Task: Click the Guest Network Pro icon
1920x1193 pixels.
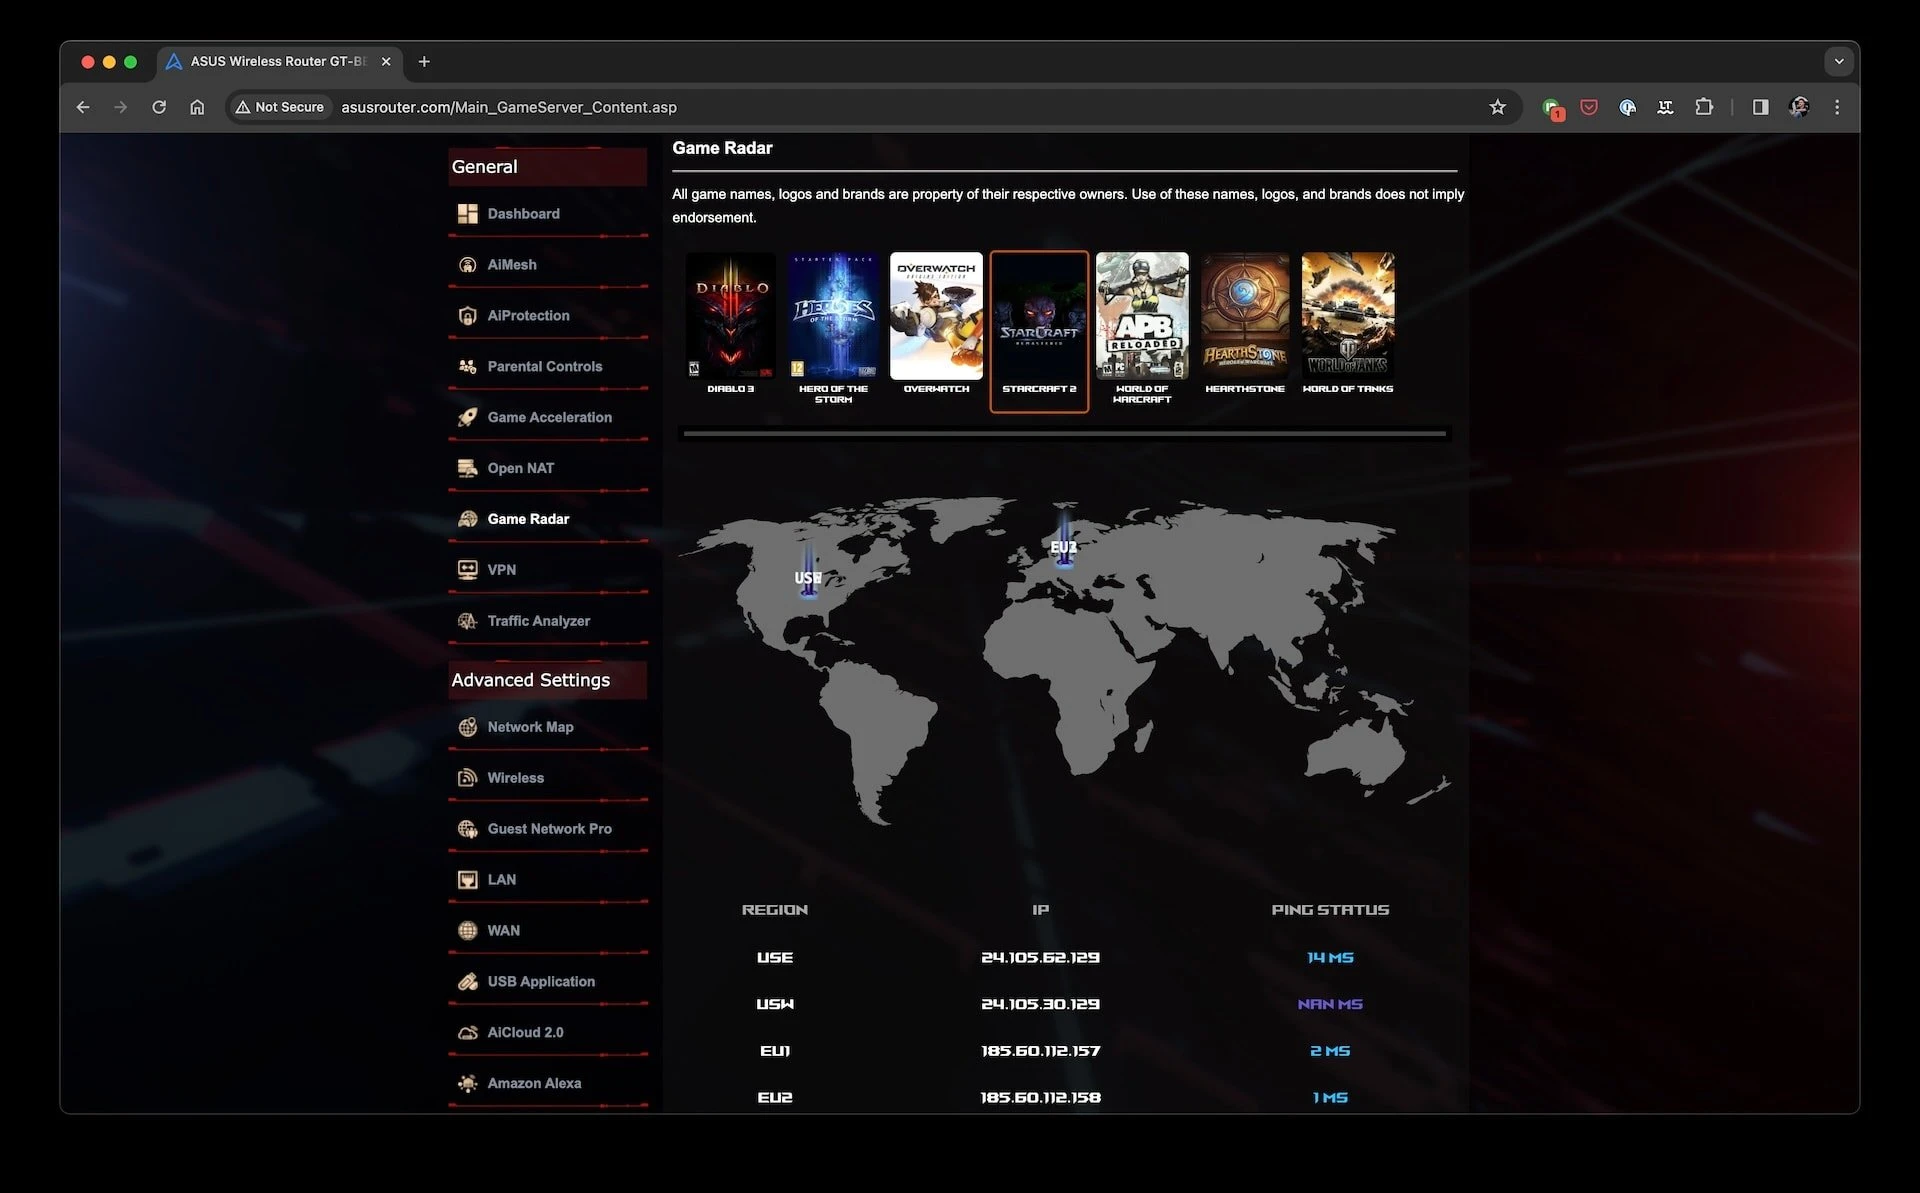Action: click(467, 829)
